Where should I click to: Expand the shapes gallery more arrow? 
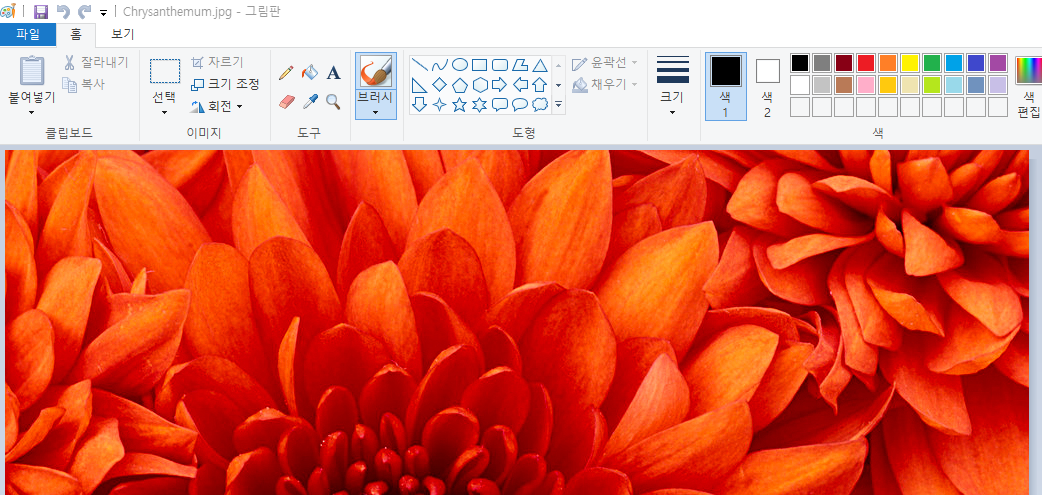[558, 104]
